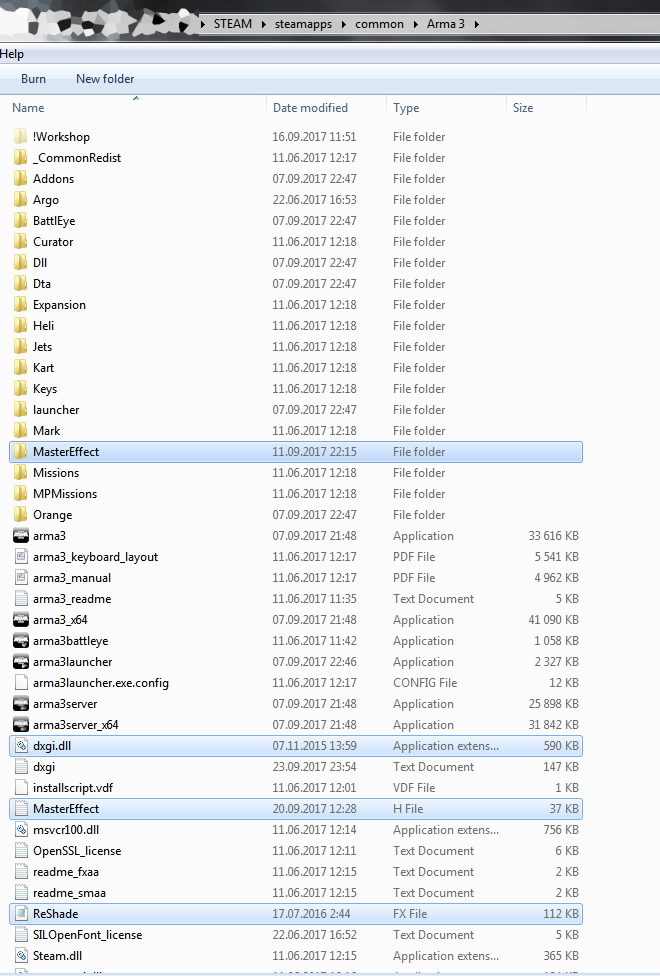Expand the arrow after Arma 3 in address bar
660x976 pixels.
476,24
